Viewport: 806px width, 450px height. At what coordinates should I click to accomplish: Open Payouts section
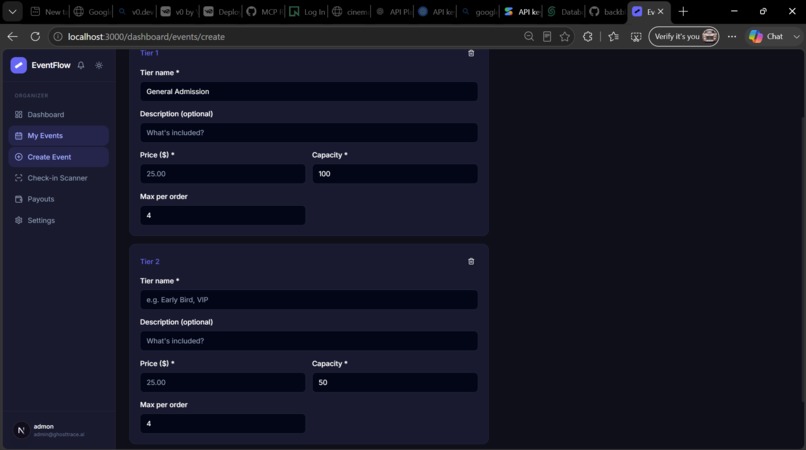(x=59, y=199)
